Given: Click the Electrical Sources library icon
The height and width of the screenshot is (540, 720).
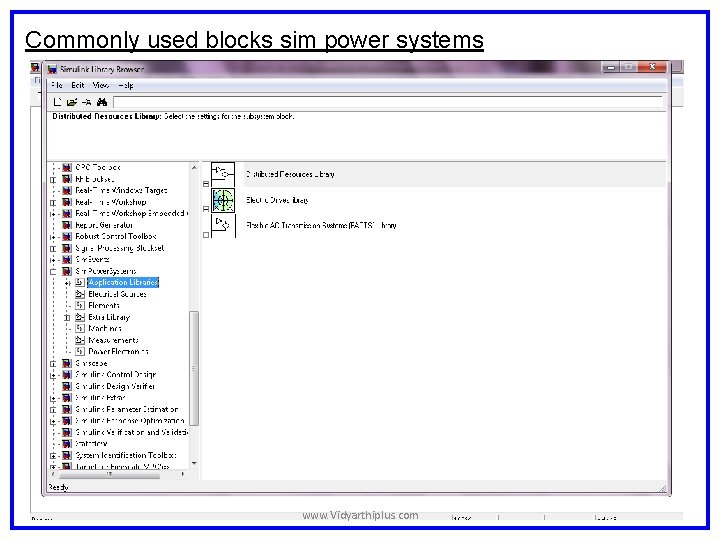Looking at the screenshot, I should pos(80,294).
